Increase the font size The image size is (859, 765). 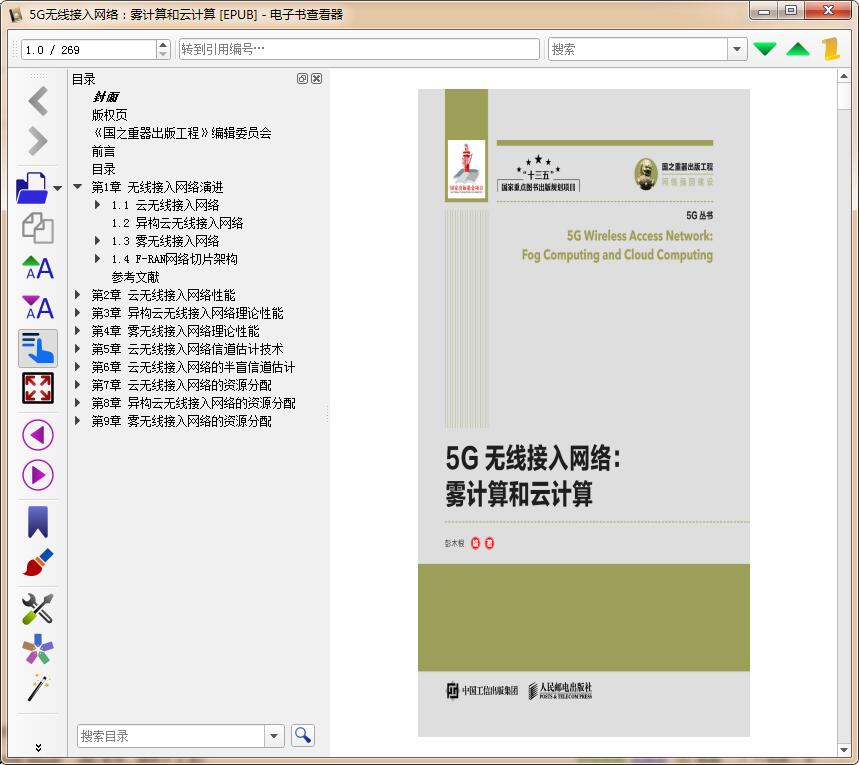click(38, 267)
